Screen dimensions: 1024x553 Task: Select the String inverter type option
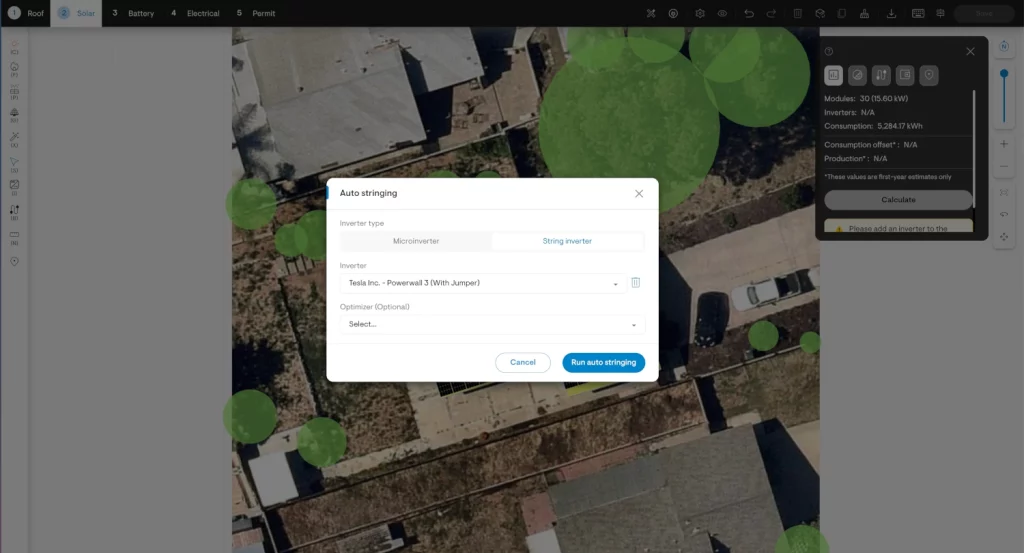[x=567, y=241]
